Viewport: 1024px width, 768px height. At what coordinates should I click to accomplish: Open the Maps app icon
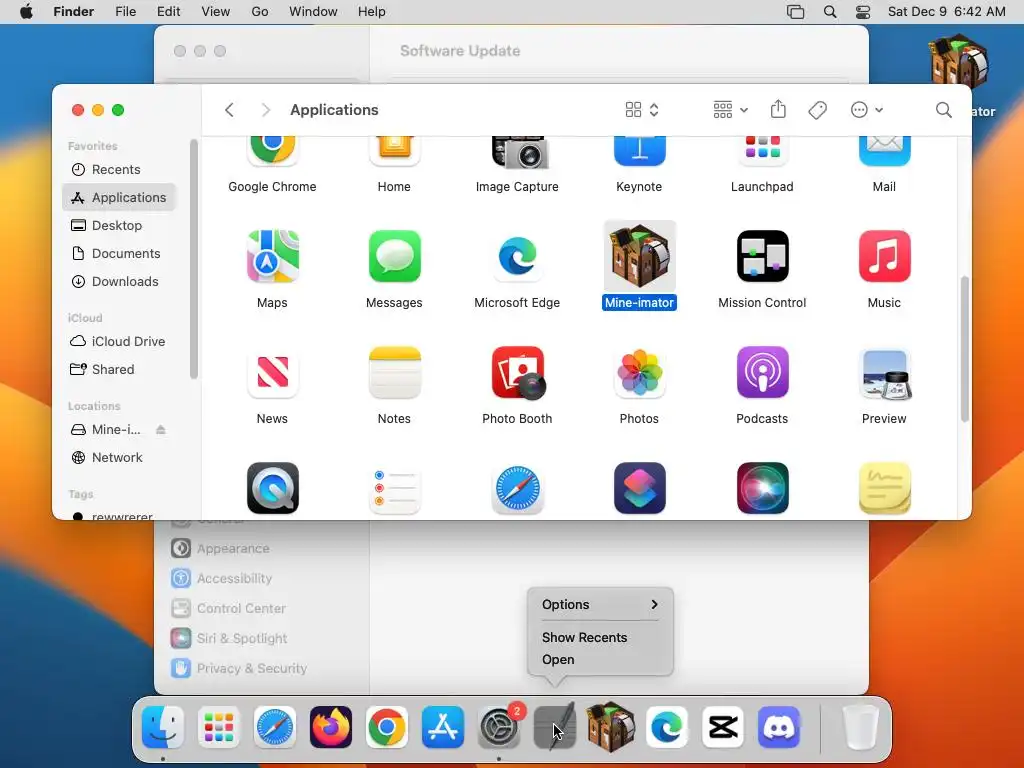pyautogui.click(x=272, y=256)
